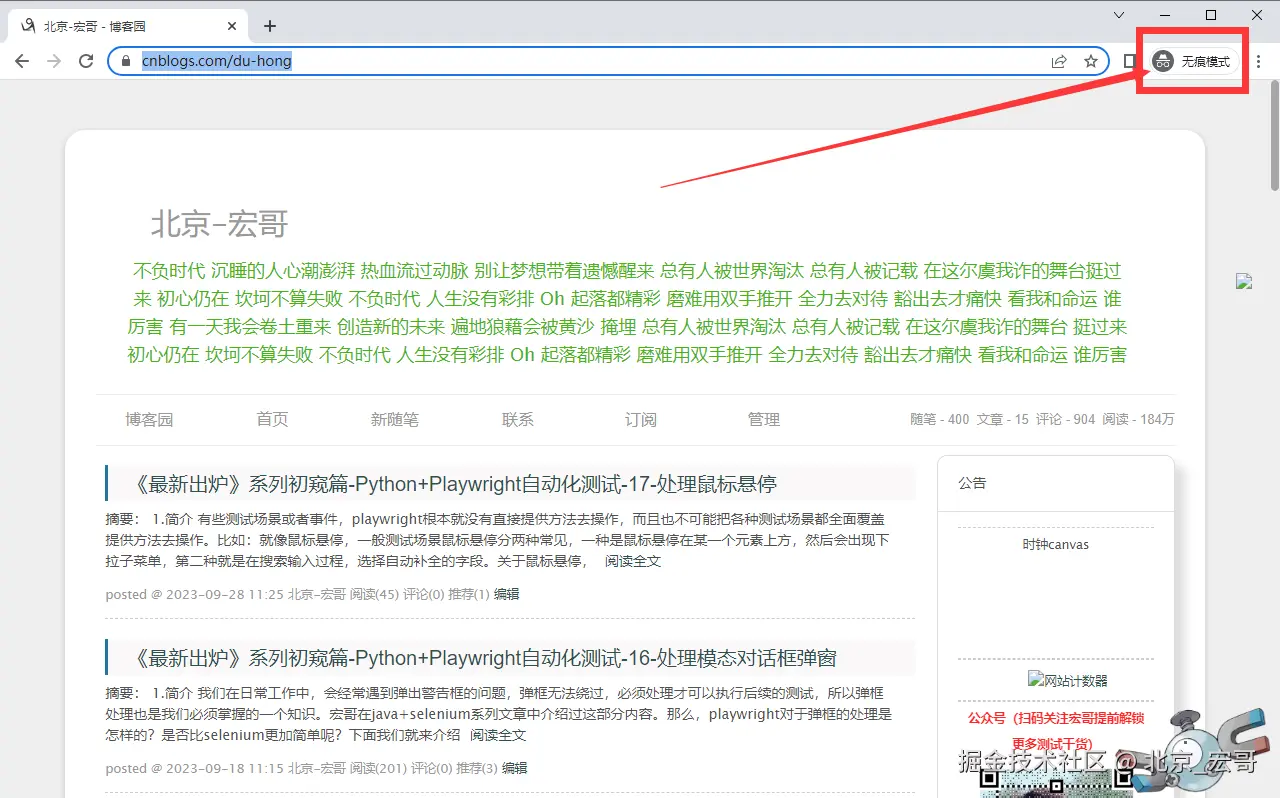Click posted @ 2023-09-28 11:25 text
The height and width of the screenshot is (798, 1280).
[x=195, y=594]
